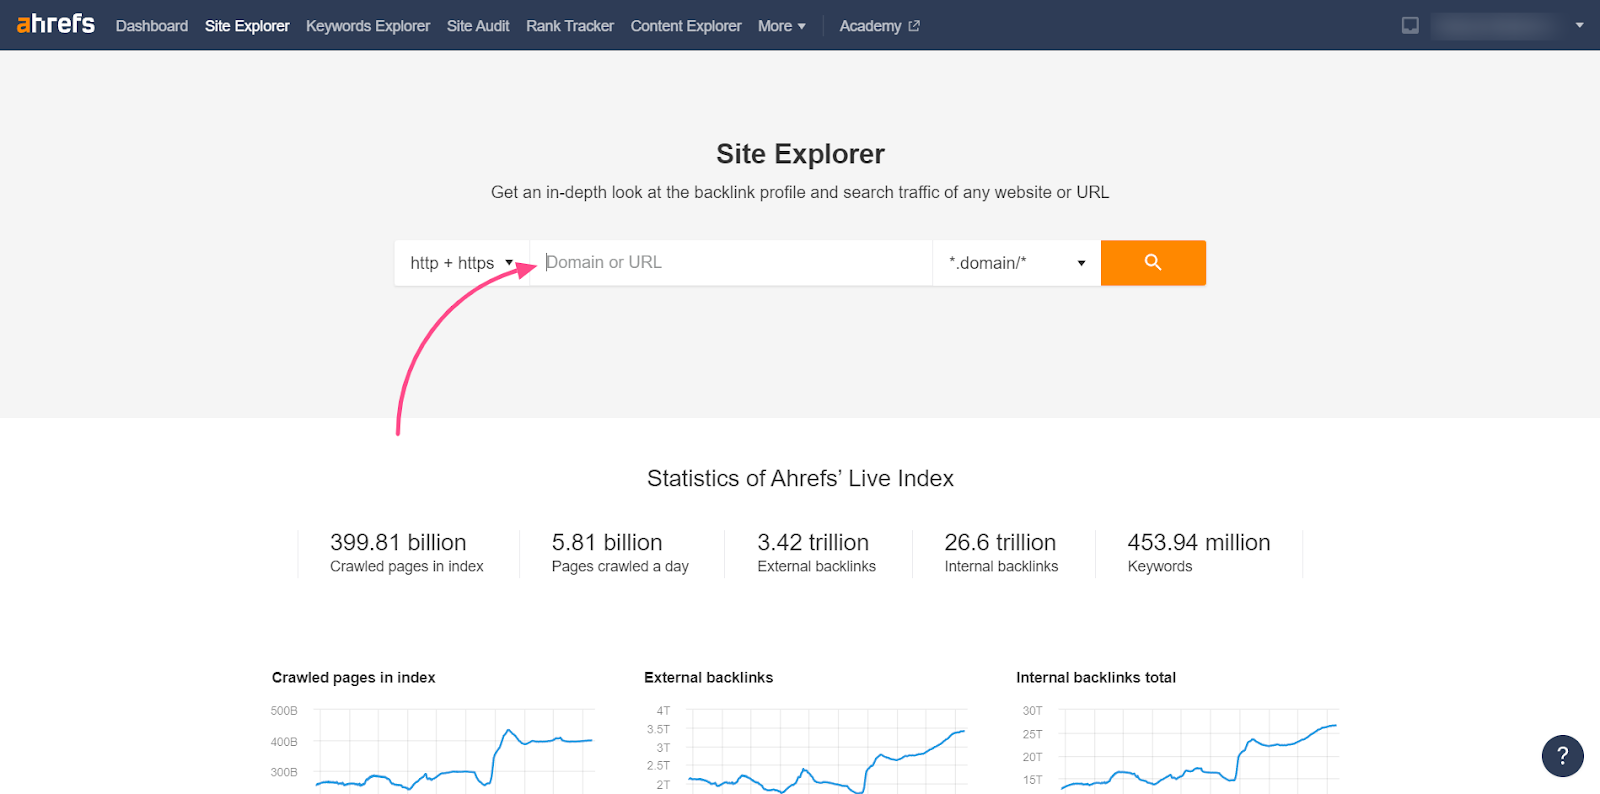Click the Ahrefs logo
The height and width of the screenshot is (794, 1600).
click(x=56, y=24)
